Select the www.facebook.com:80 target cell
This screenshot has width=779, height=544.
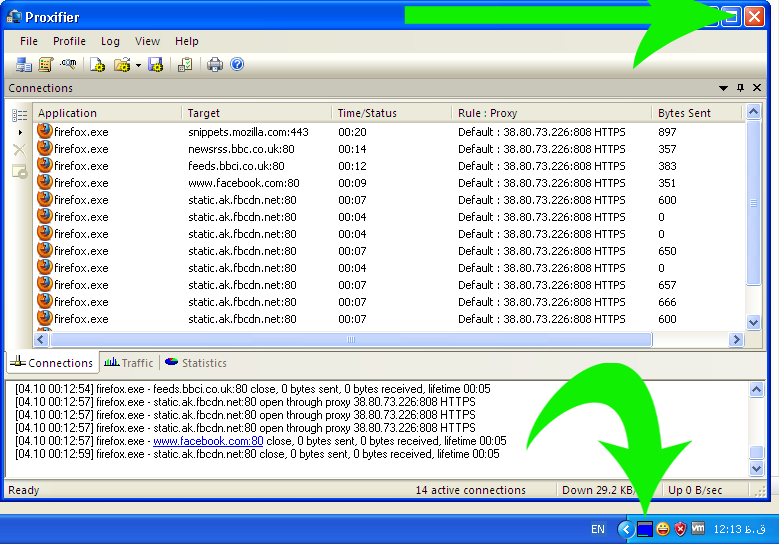[x=244, y=183]
